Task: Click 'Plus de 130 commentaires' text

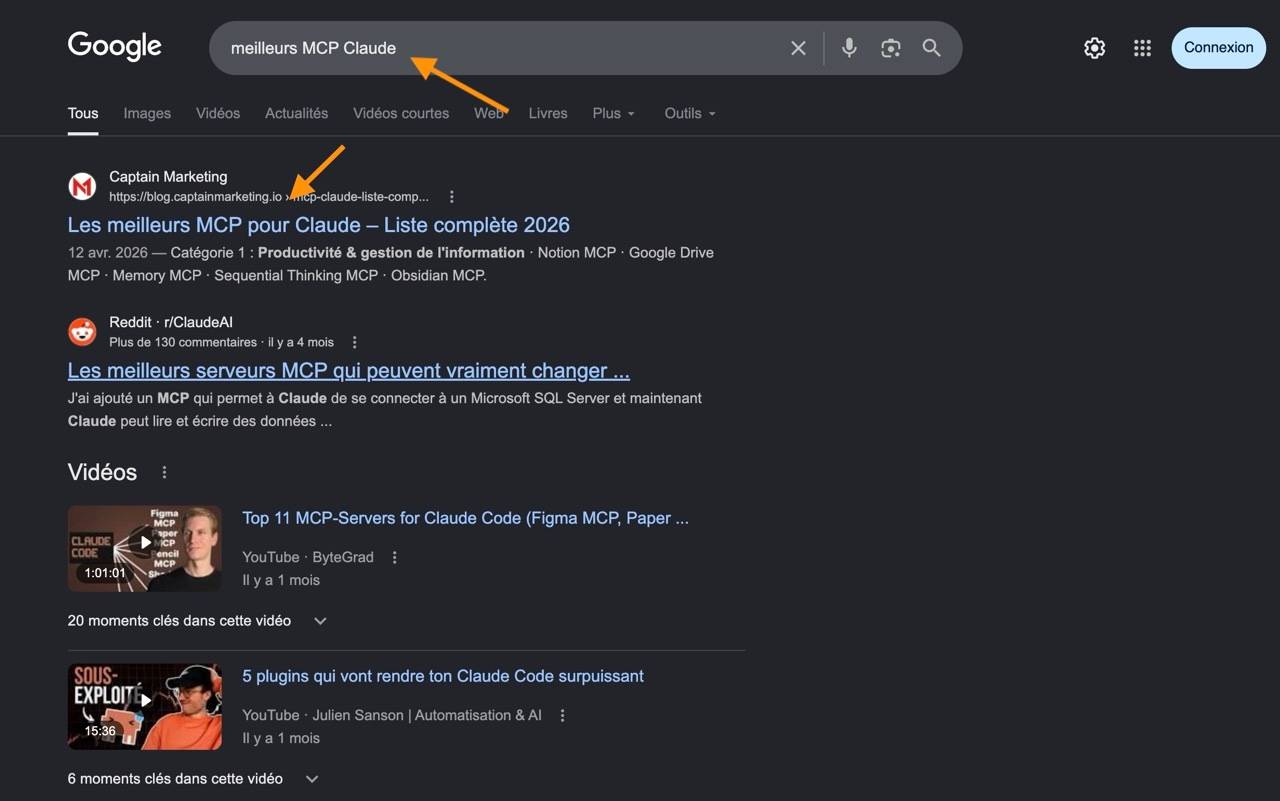Action: [183, 342]
